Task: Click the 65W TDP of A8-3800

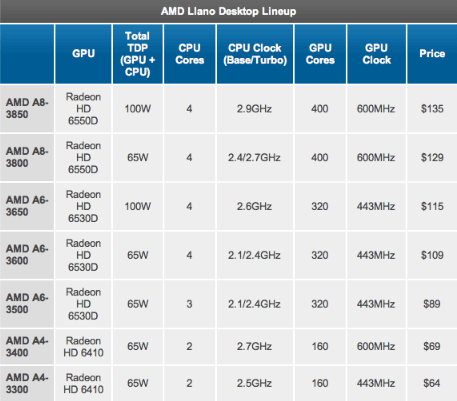Action: click(137, 157)
